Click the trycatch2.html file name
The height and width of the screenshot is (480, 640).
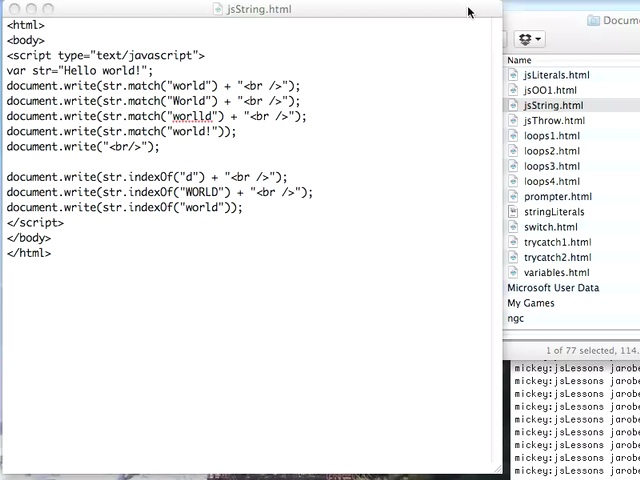tap(558, 258)
